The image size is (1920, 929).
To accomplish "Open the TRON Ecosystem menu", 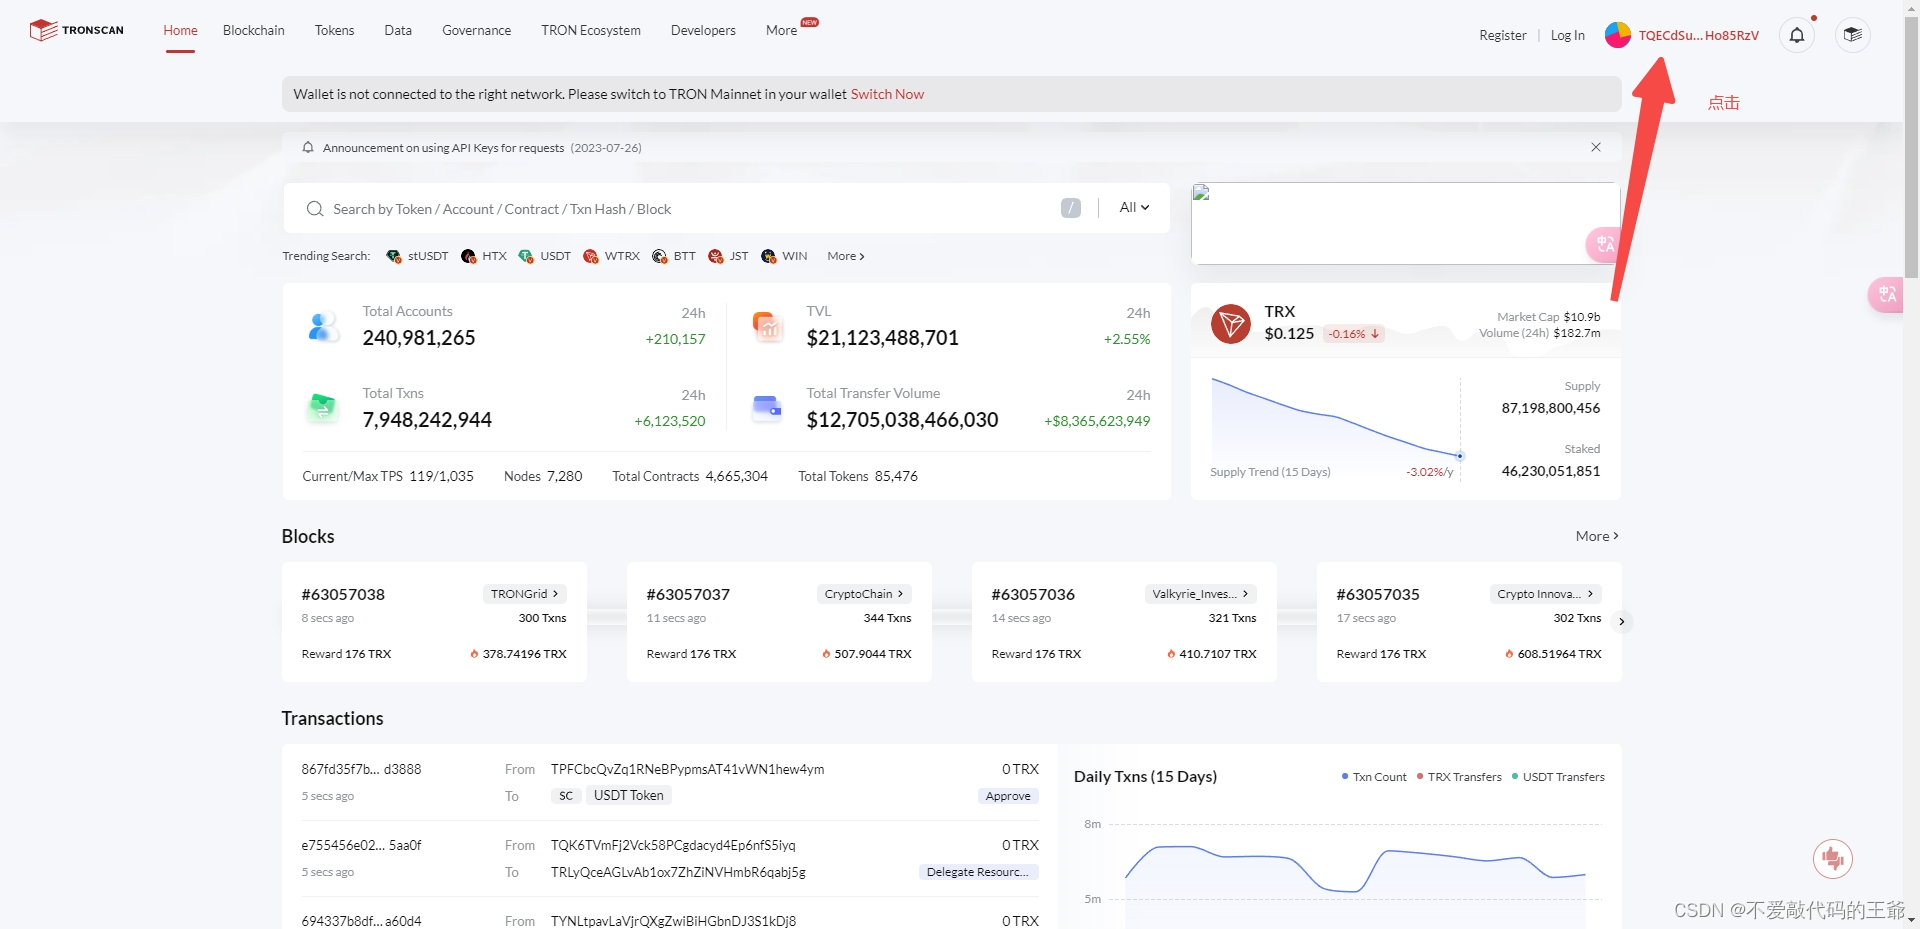I will click(x=591, y=31).
